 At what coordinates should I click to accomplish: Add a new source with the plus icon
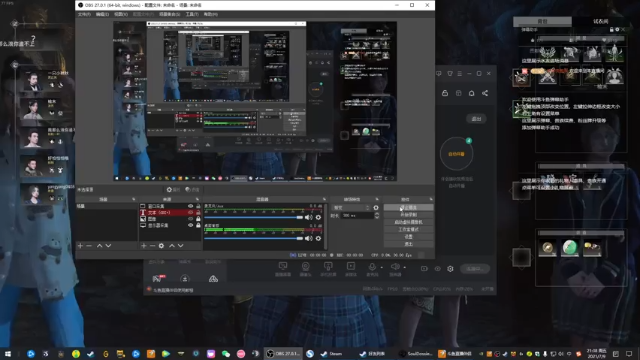143,246
